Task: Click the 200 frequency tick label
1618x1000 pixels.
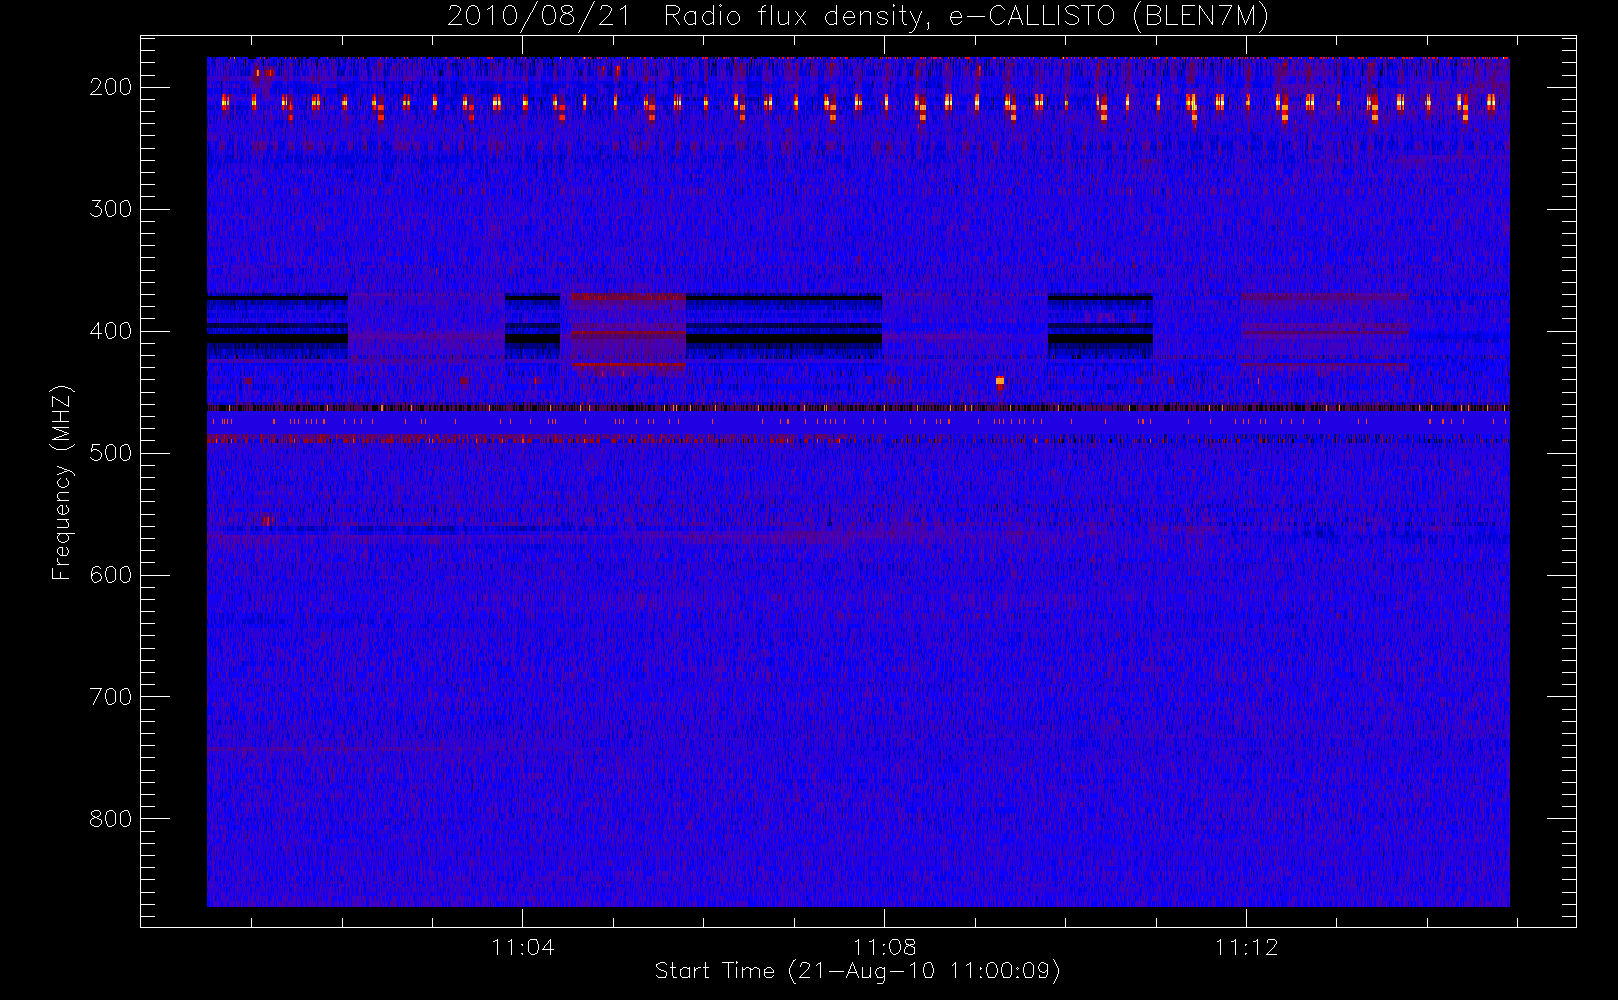Action: 111,87
